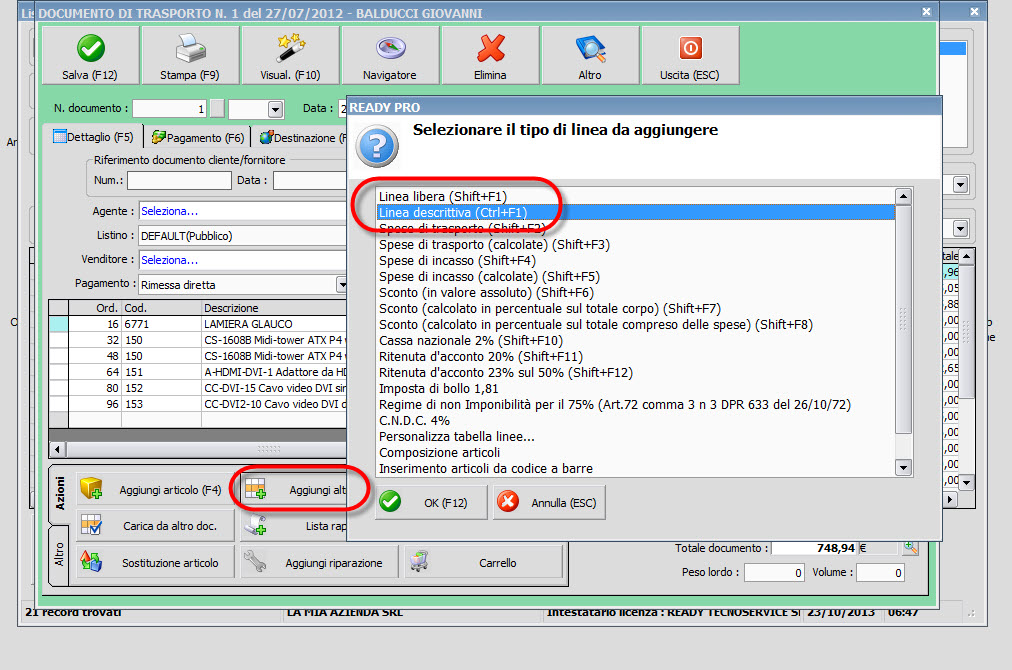Viewport: 1012px width, 670px height.
Task: Select Personalizza tabella linee... entry
Action: [x=636, y=436]
